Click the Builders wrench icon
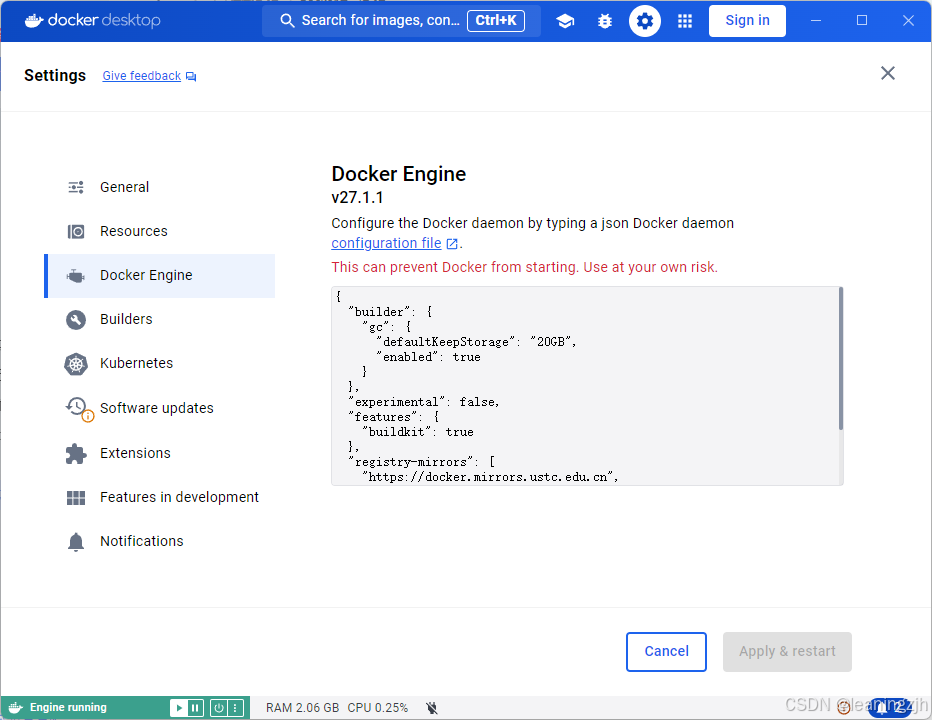 point(76,320)
